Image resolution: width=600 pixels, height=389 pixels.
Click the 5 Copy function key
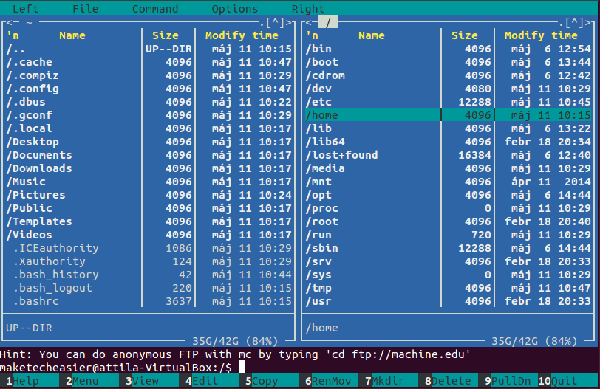tap(269, 381)
